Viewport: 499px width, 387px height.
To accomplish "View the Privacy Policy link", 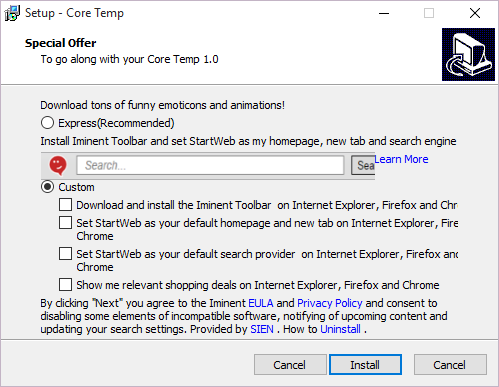I will pyautogui.click(x=330, y=303).
